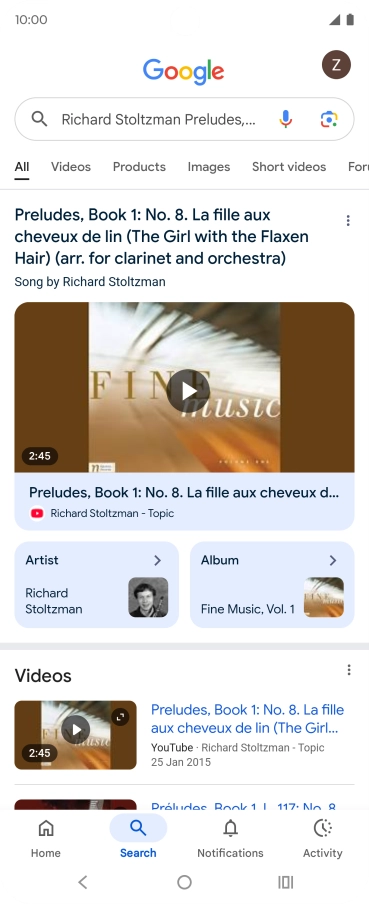Go to Home in bottom navigation
This screenshot has height=904, width=369.
click(x=46, y=837)
